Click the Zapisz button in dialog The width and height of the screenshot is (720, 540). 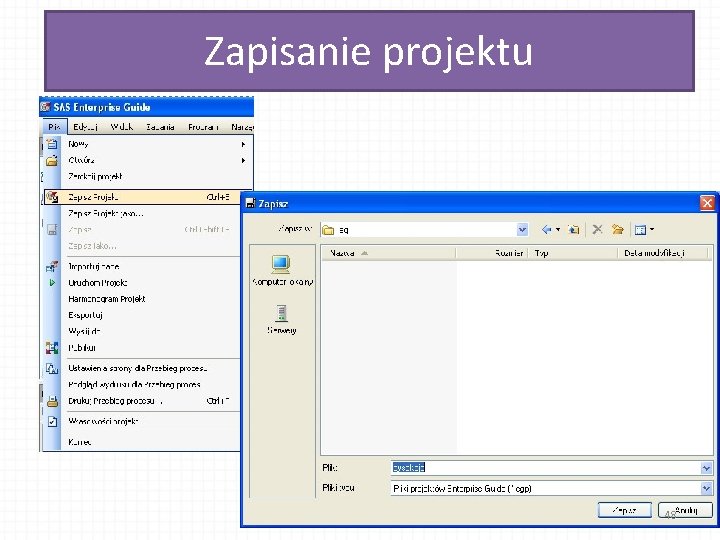click(x=624, y=510)
